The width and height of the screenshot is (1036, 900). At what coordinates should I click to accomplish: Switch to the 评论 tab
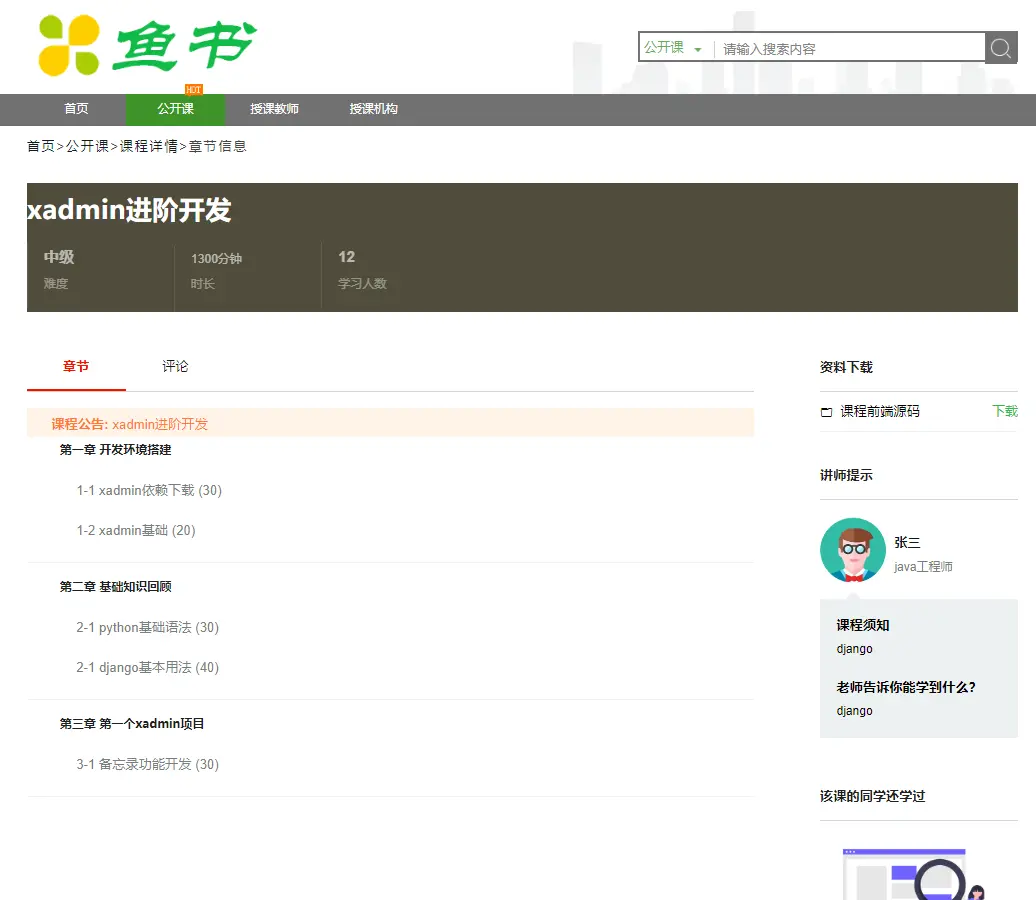(175, 366)
